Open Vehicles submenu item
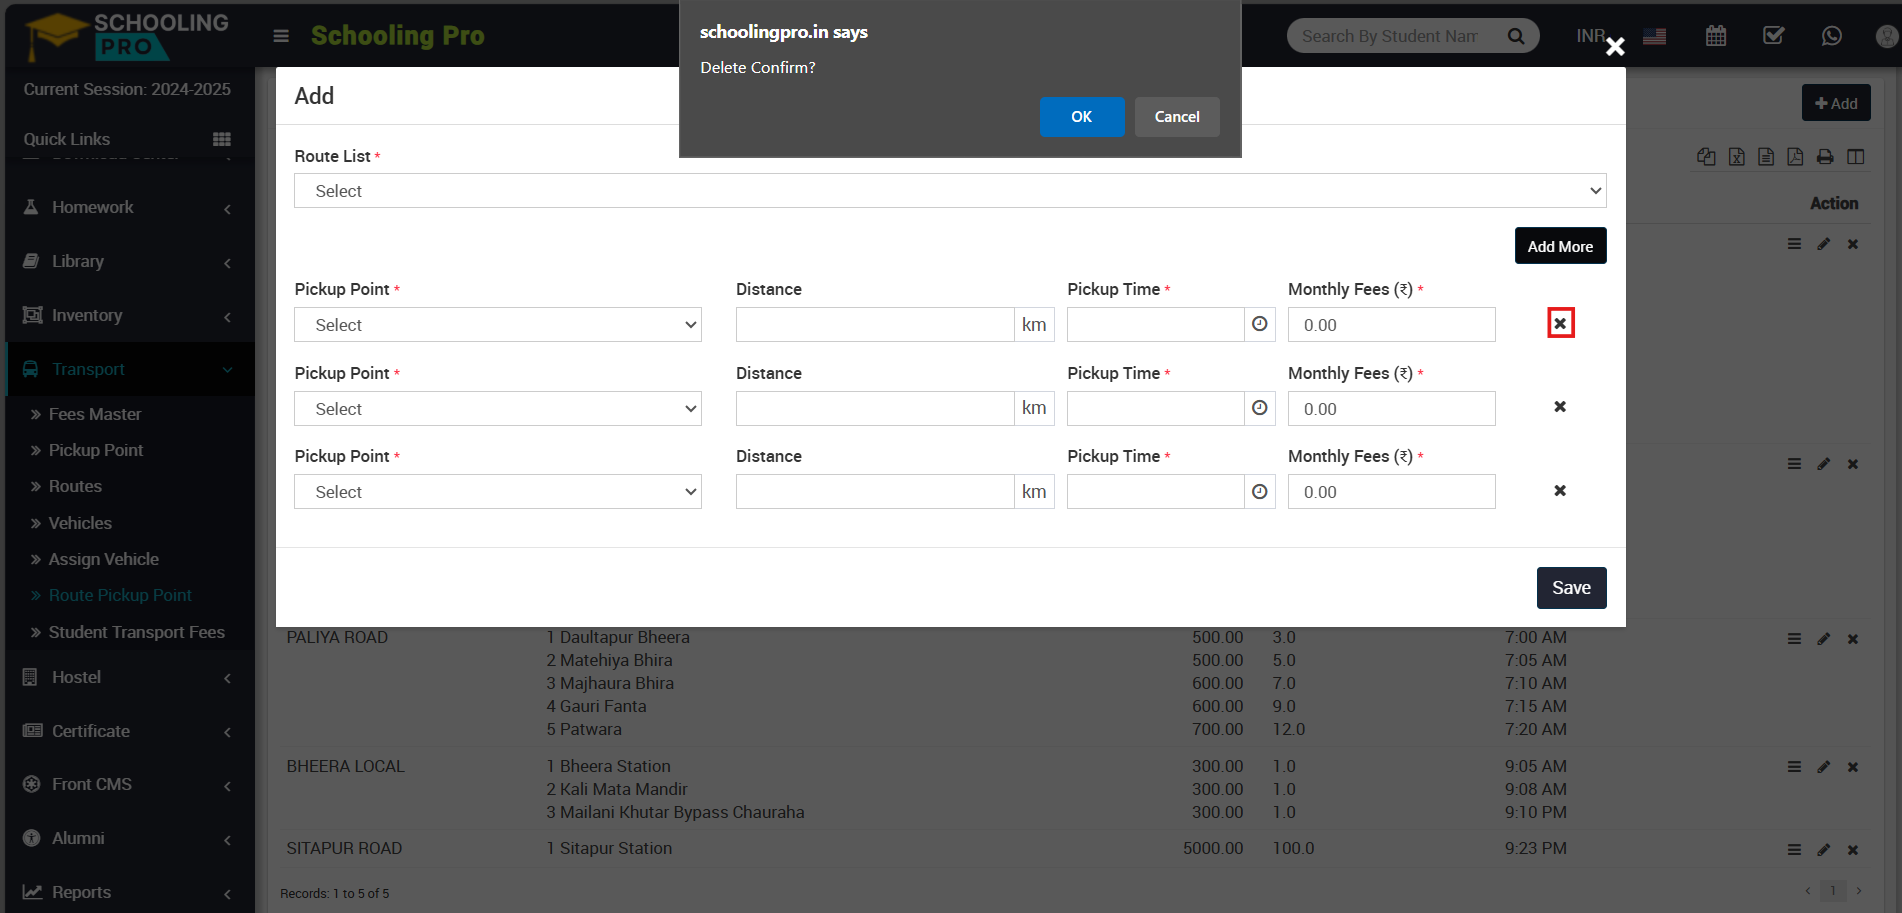This screenshot has height=913, width=1902. pyautogui.click(x=80, y=523)
